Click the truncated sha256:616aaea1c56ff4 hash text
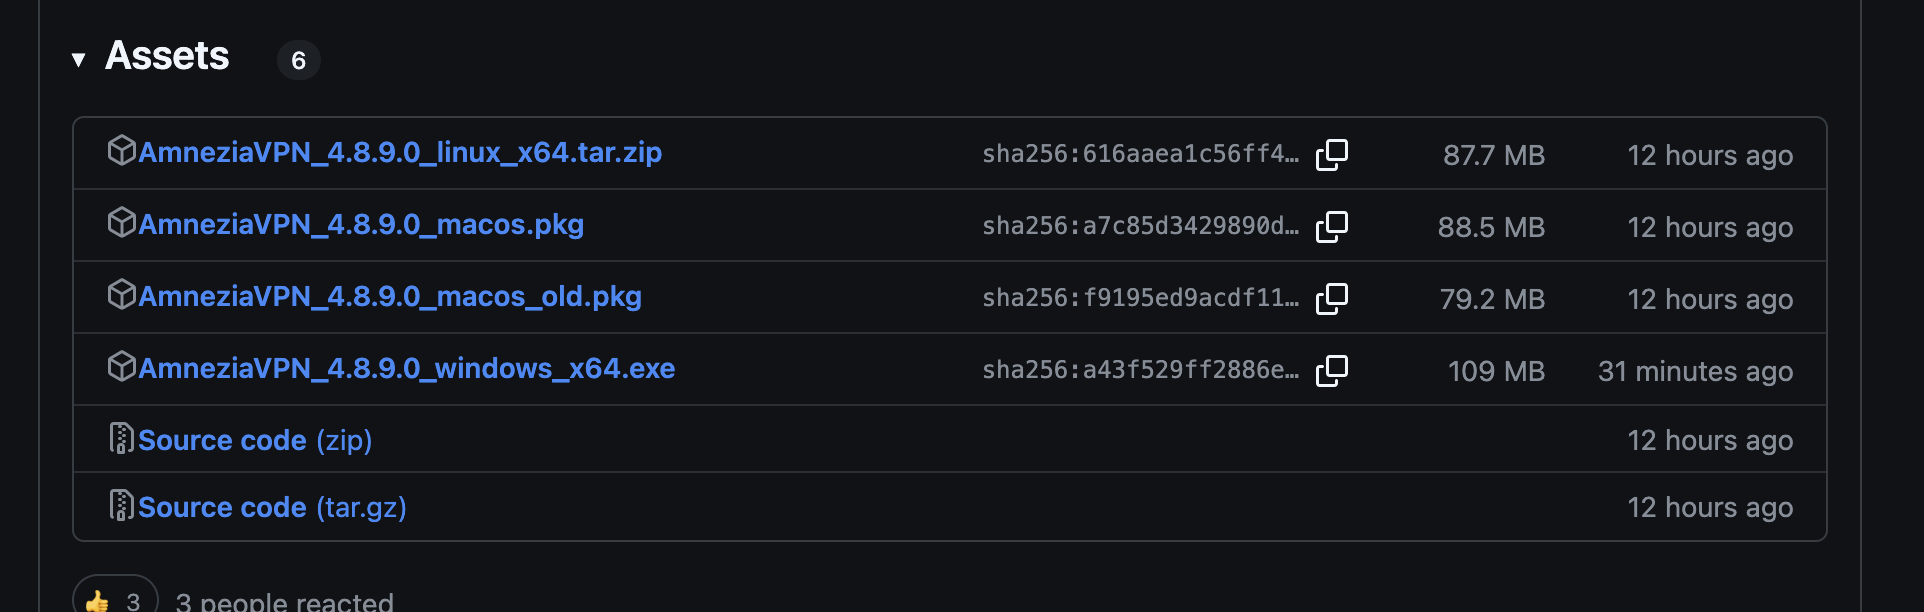The height and width of the screenshot is (612, 1924). [1140, 154]
